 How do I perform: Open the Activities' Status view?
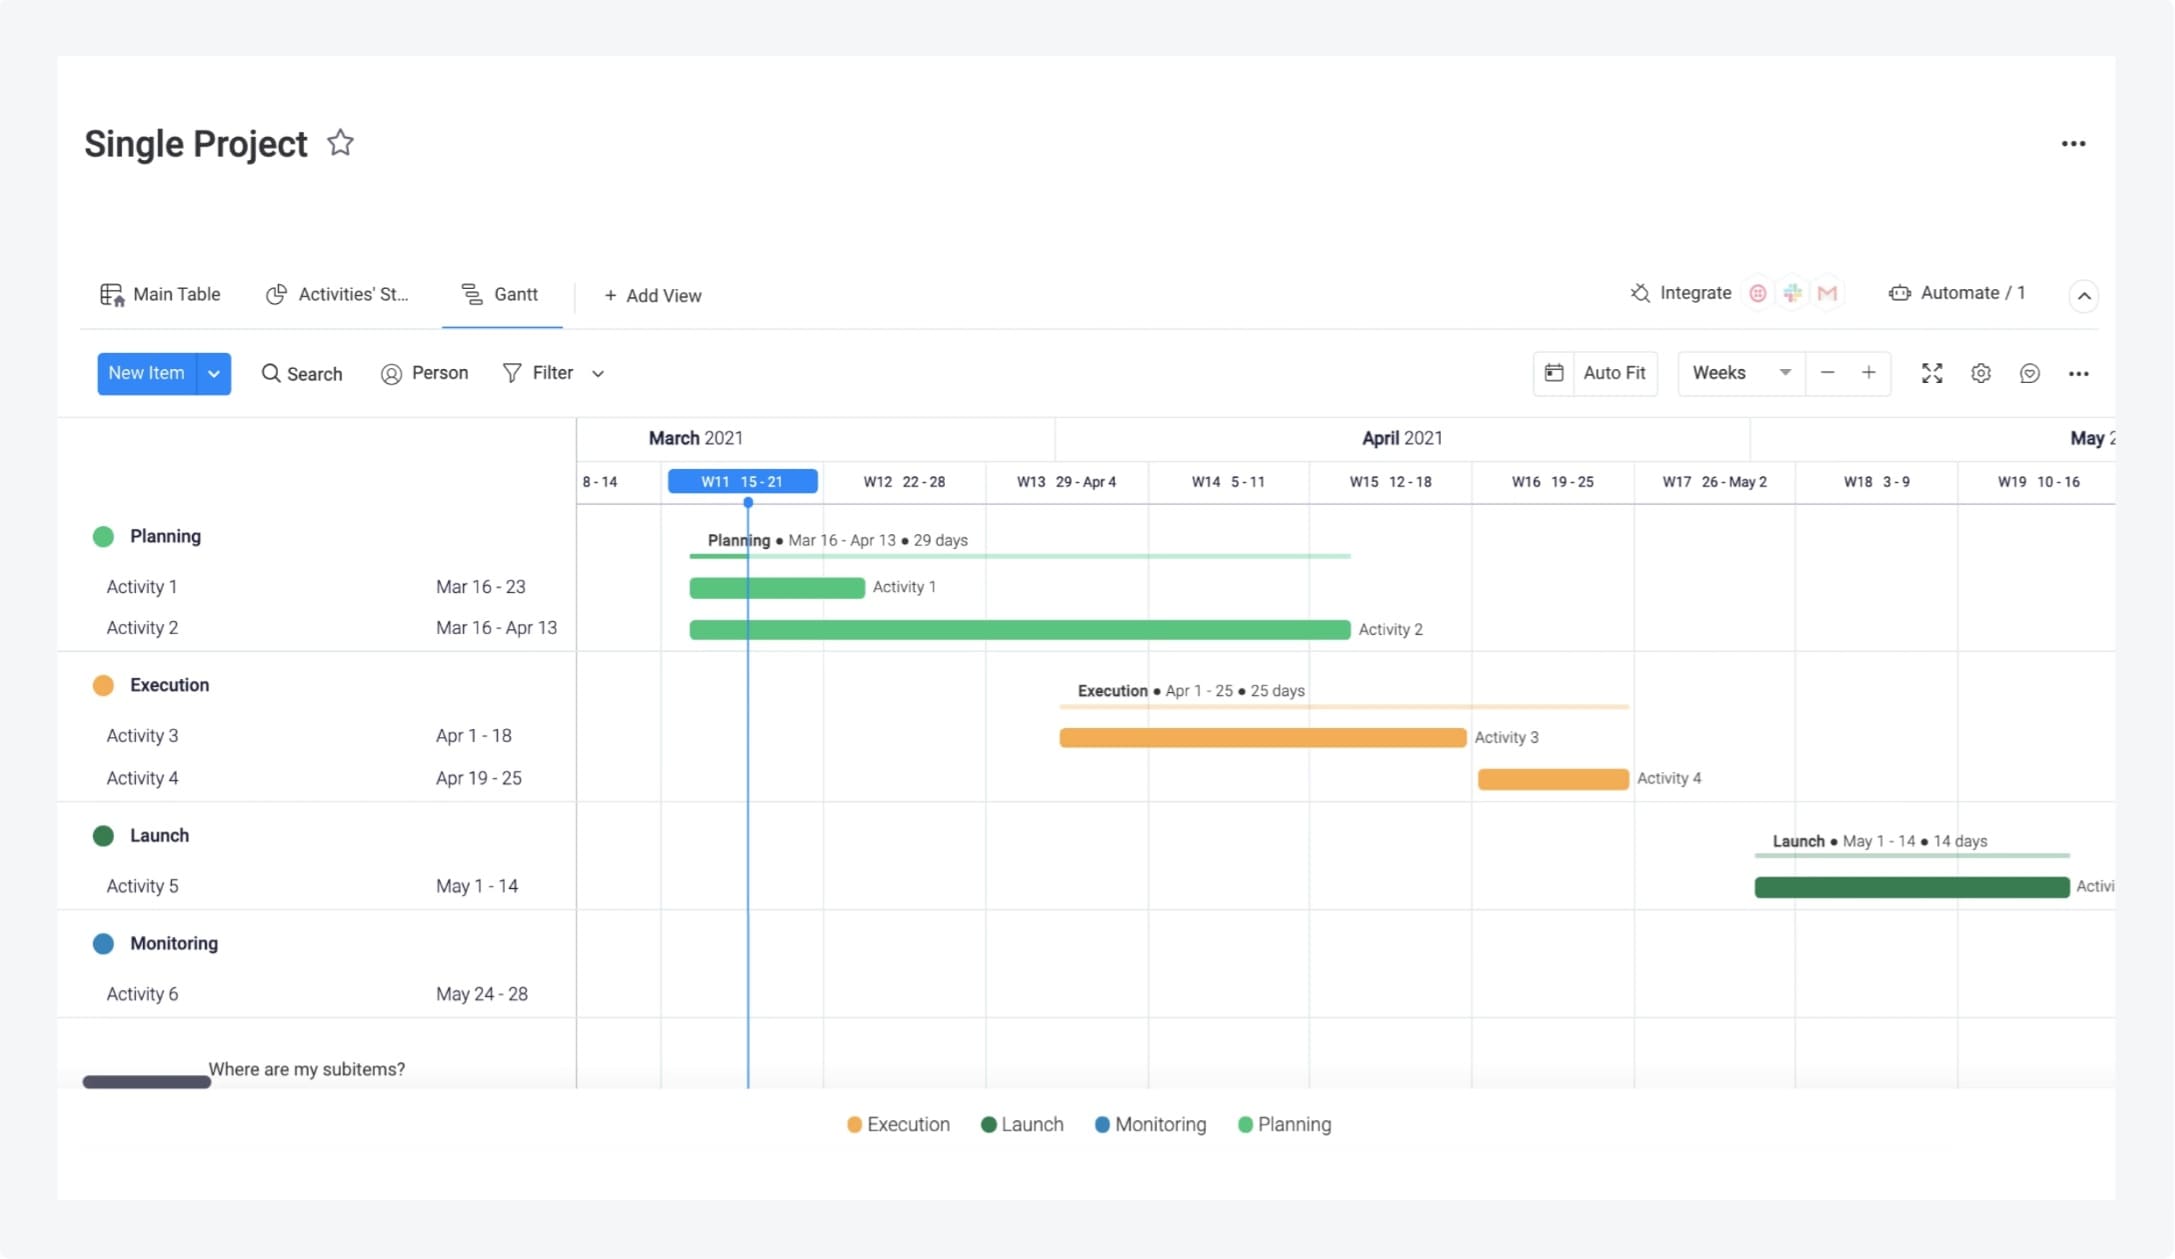coord(340,293)
